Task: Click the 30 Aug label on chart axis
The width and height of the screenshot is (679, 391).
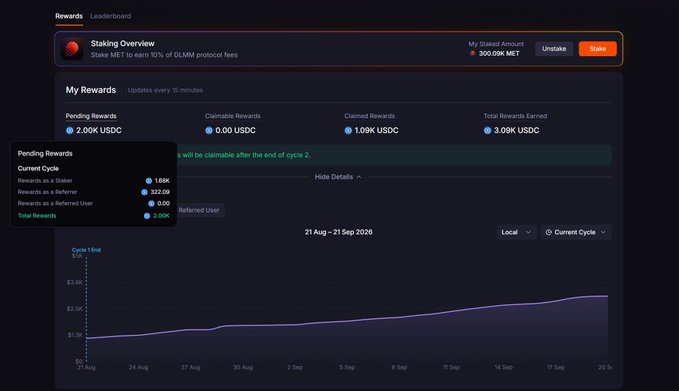Action: [x=242, y=367]
